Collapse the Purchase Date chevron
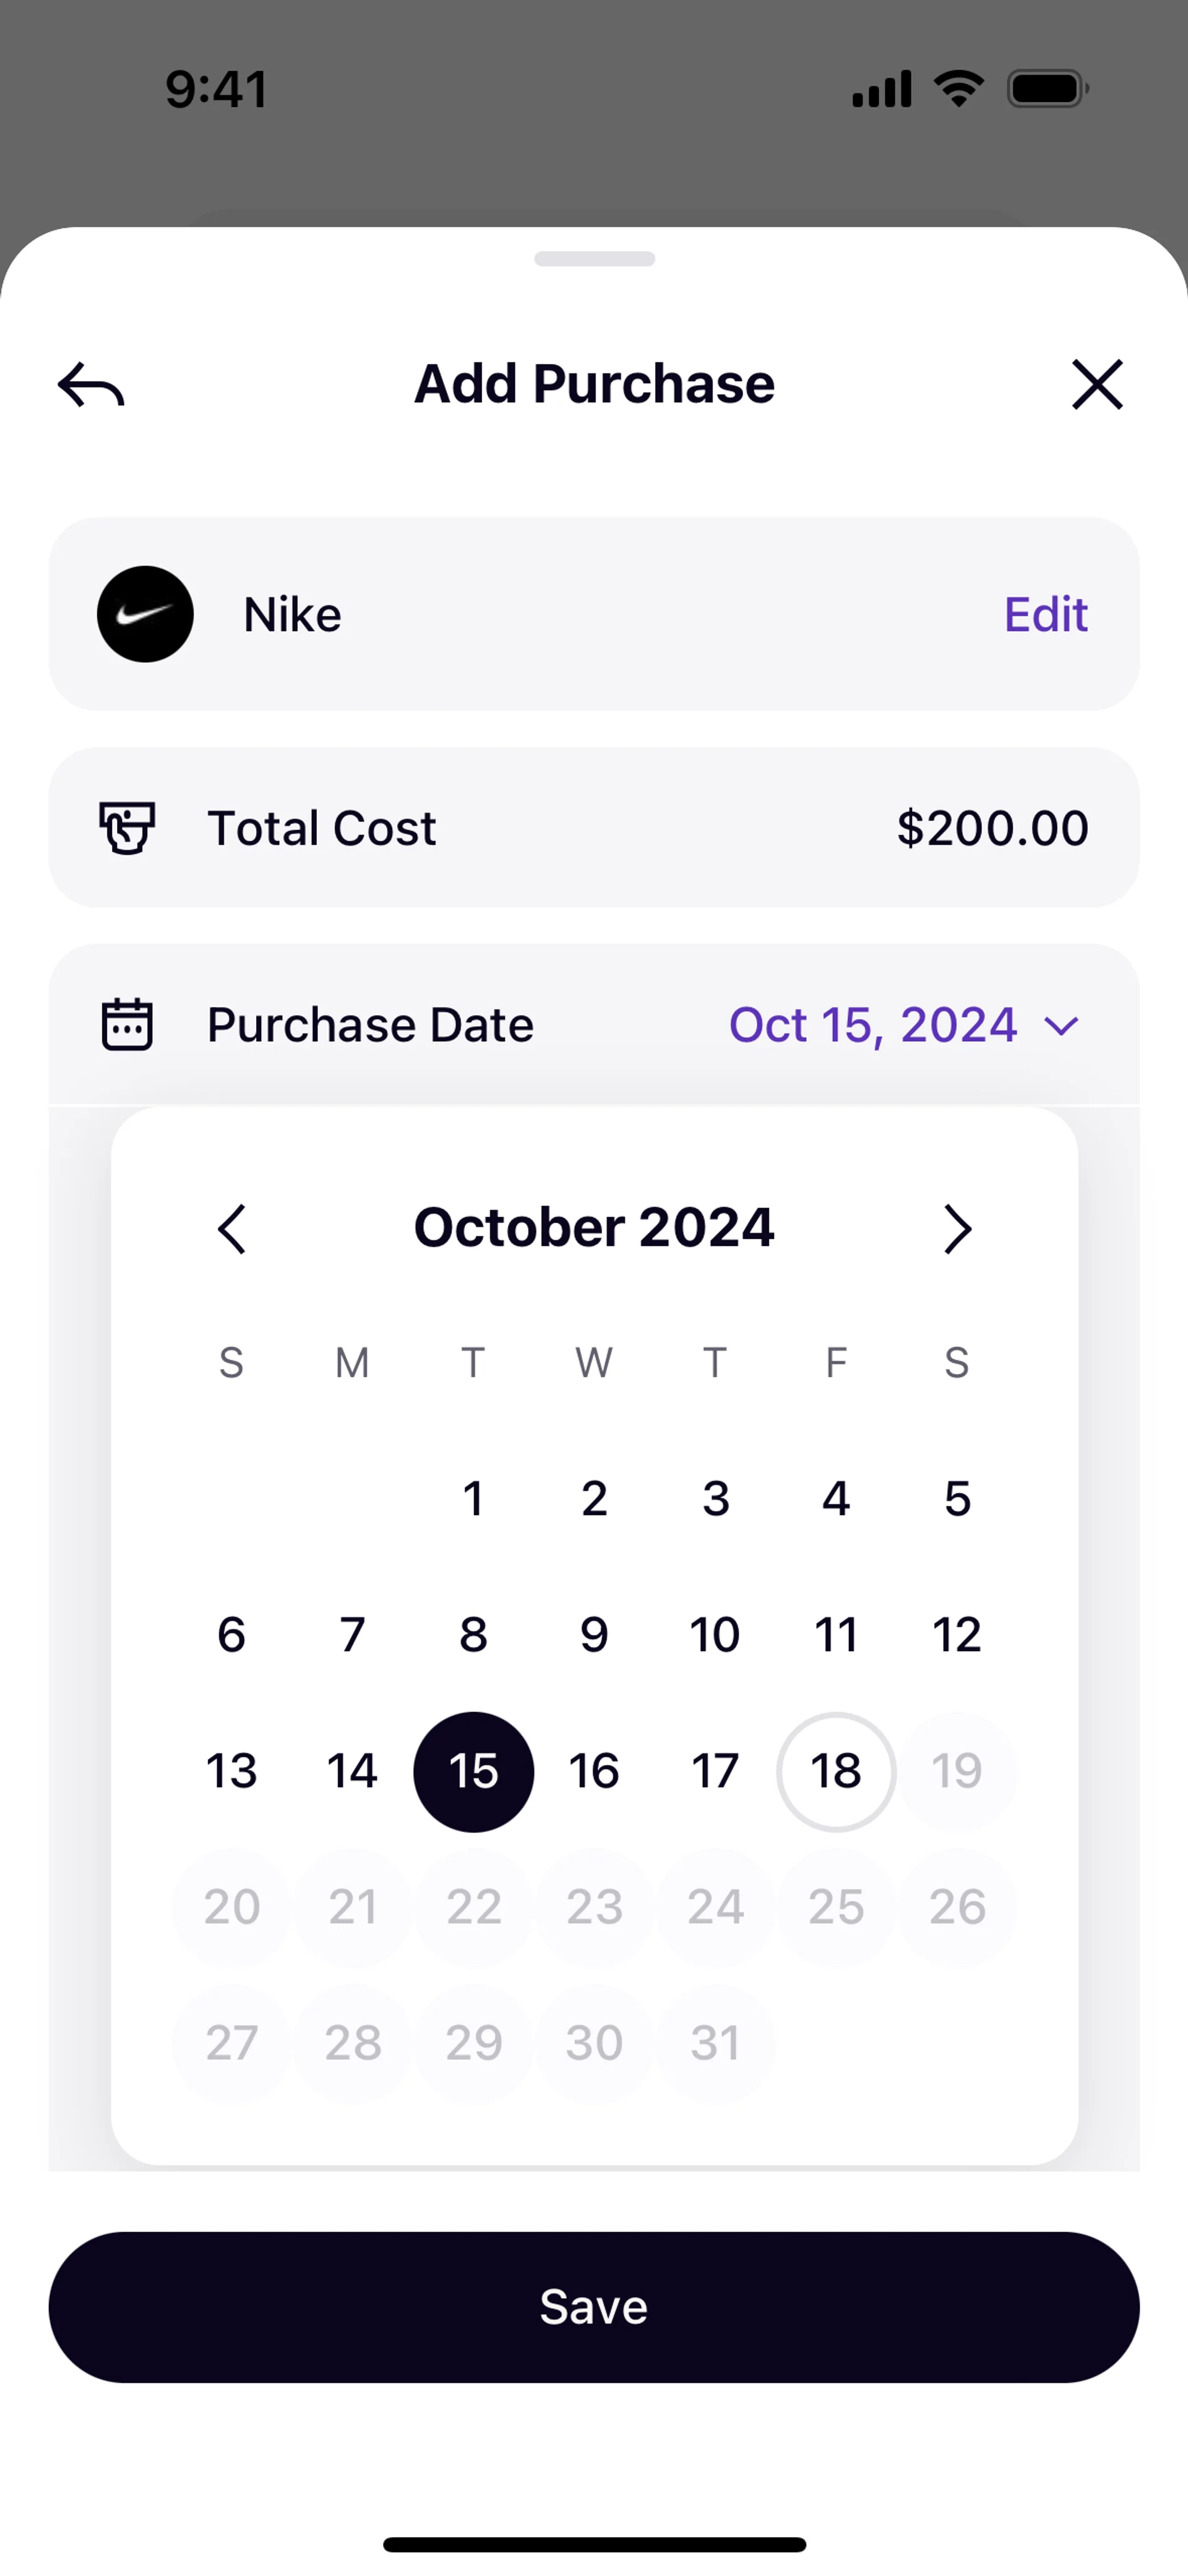Viewport: 1188px width, 2576px height. coord(1061,1026)
